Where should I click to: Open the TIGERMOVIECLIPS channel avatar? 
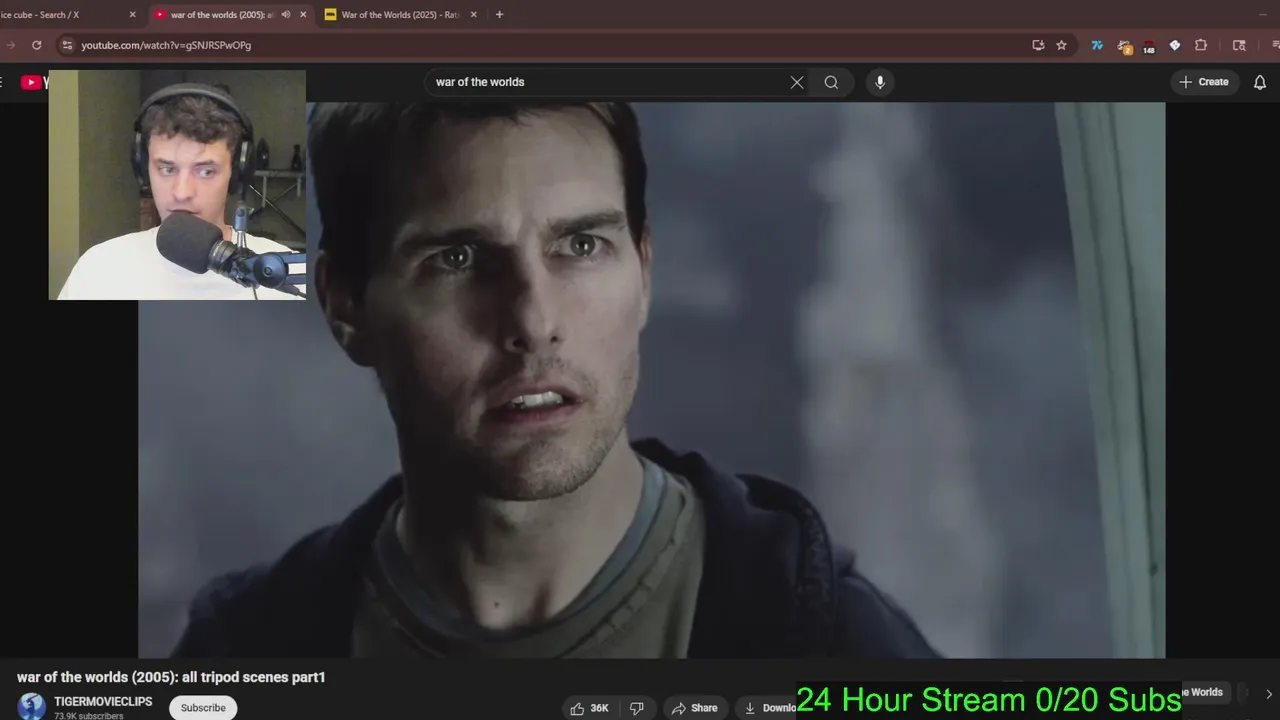(32, 706)
